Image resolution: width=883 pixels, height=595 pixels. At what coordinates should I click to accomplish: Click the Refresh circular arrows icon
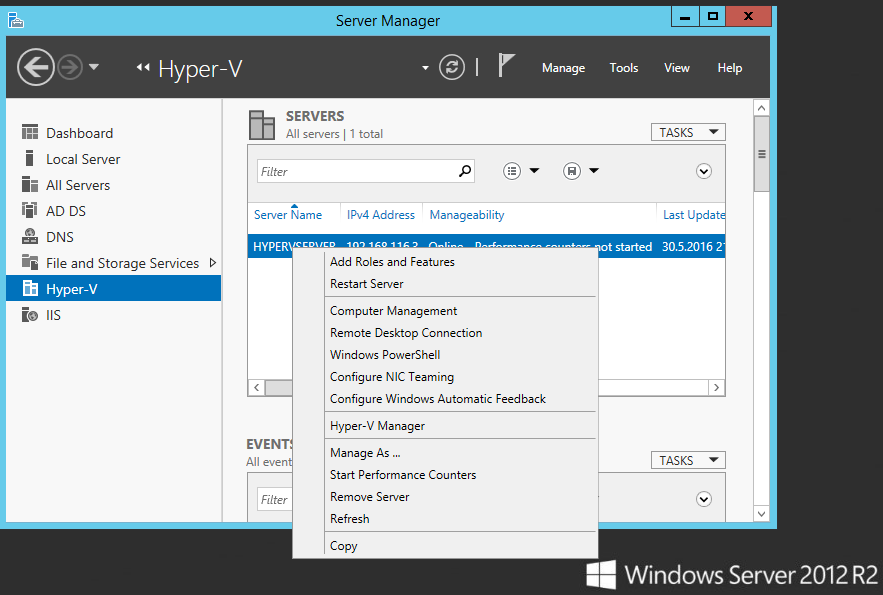click(452, 68)
